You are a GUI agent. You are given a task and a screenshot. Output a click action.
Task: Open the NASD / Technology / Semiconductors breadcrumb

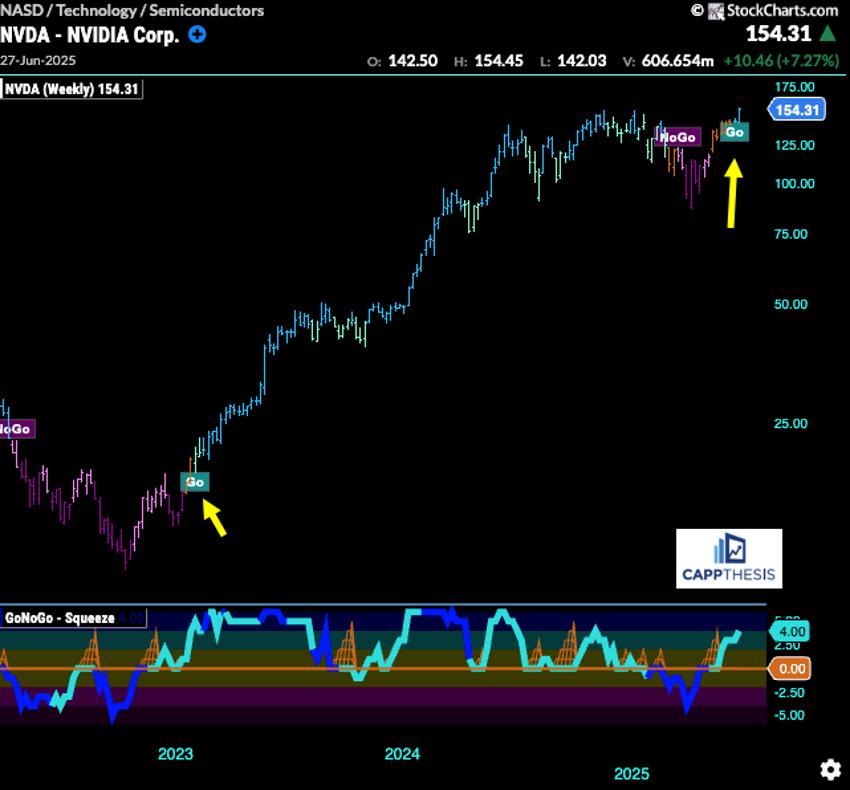click(x=132, y=10)
